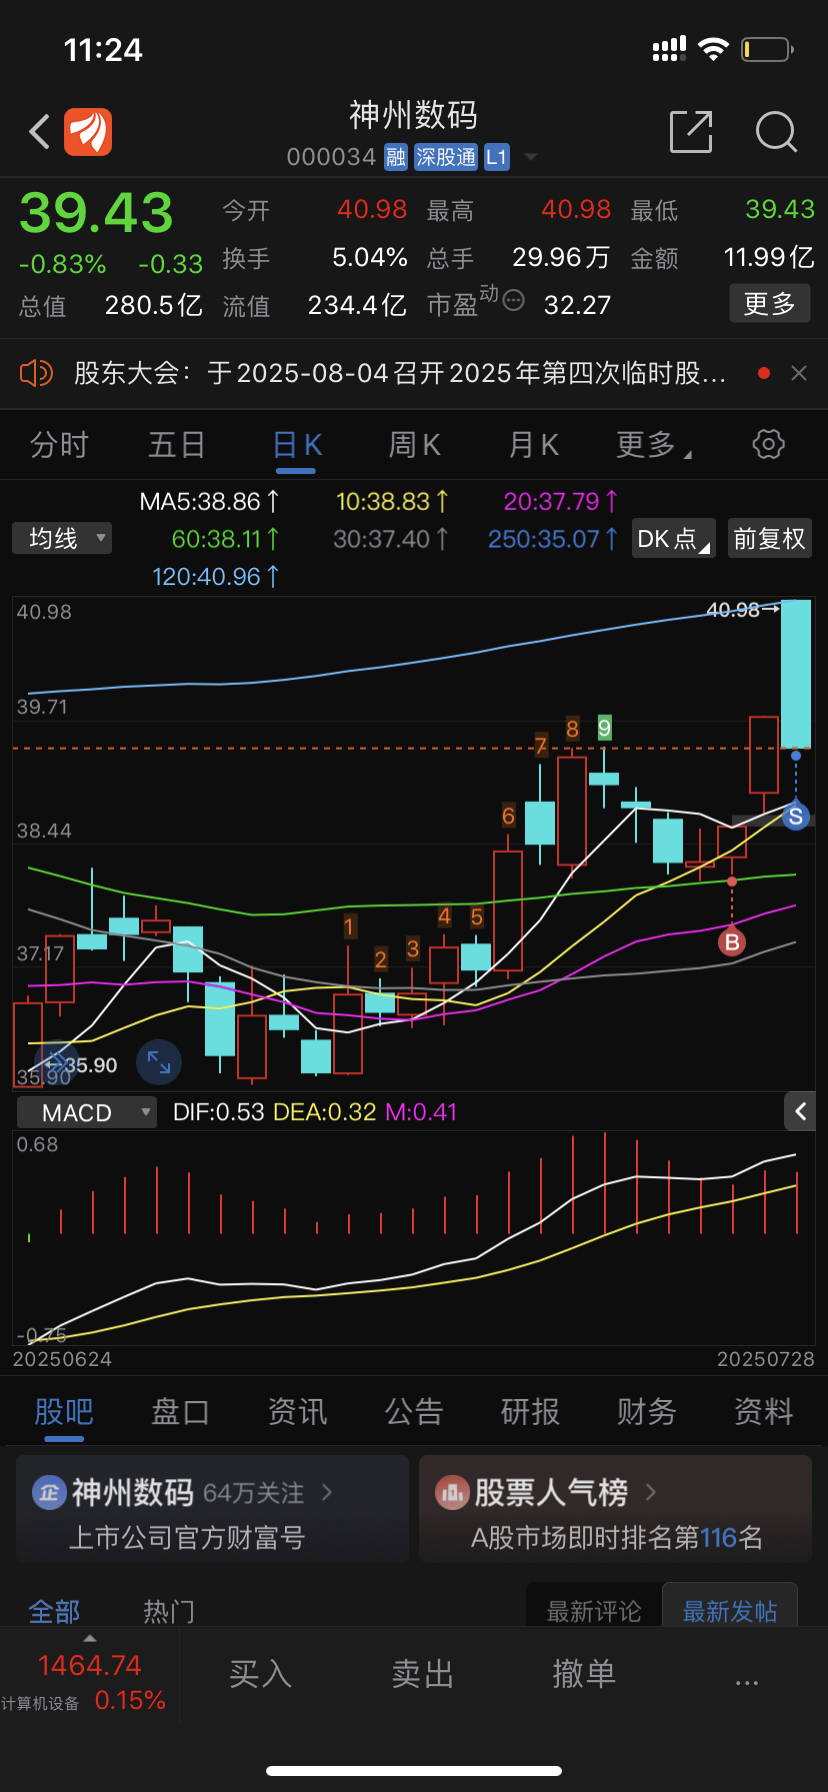Tap the green 9 sequence marker
Viewport: 828px width, 1792px height.
click(x=604, y=728)
